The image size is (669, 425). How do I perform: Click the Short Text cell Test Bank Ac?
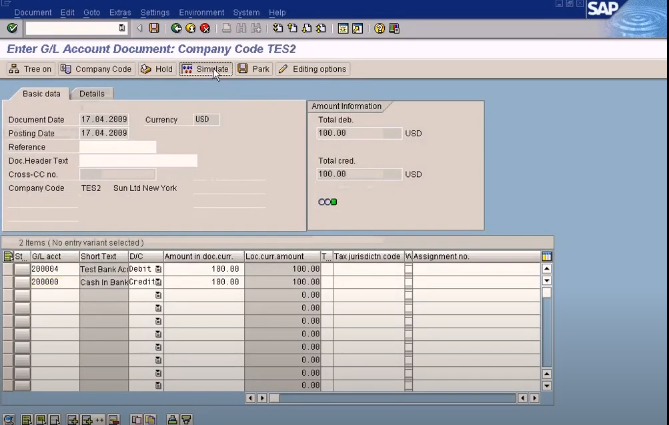[104, 269]
